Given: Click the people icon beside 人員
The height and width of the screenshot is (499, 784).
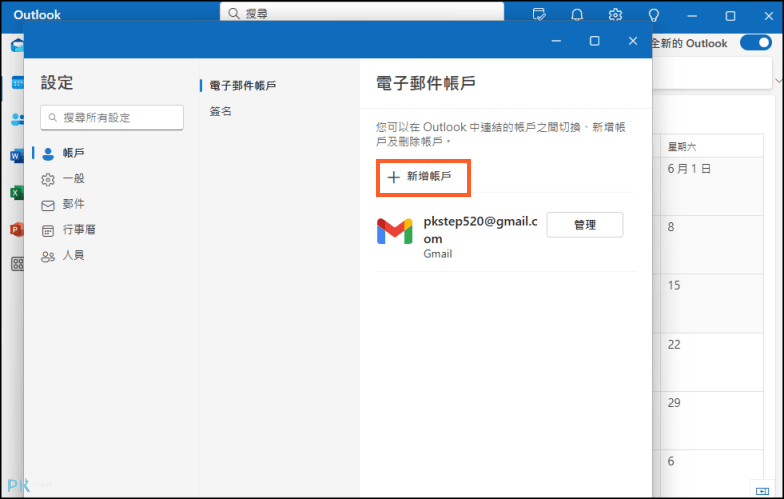Looking at the screenshot, I should click(48, 256).
